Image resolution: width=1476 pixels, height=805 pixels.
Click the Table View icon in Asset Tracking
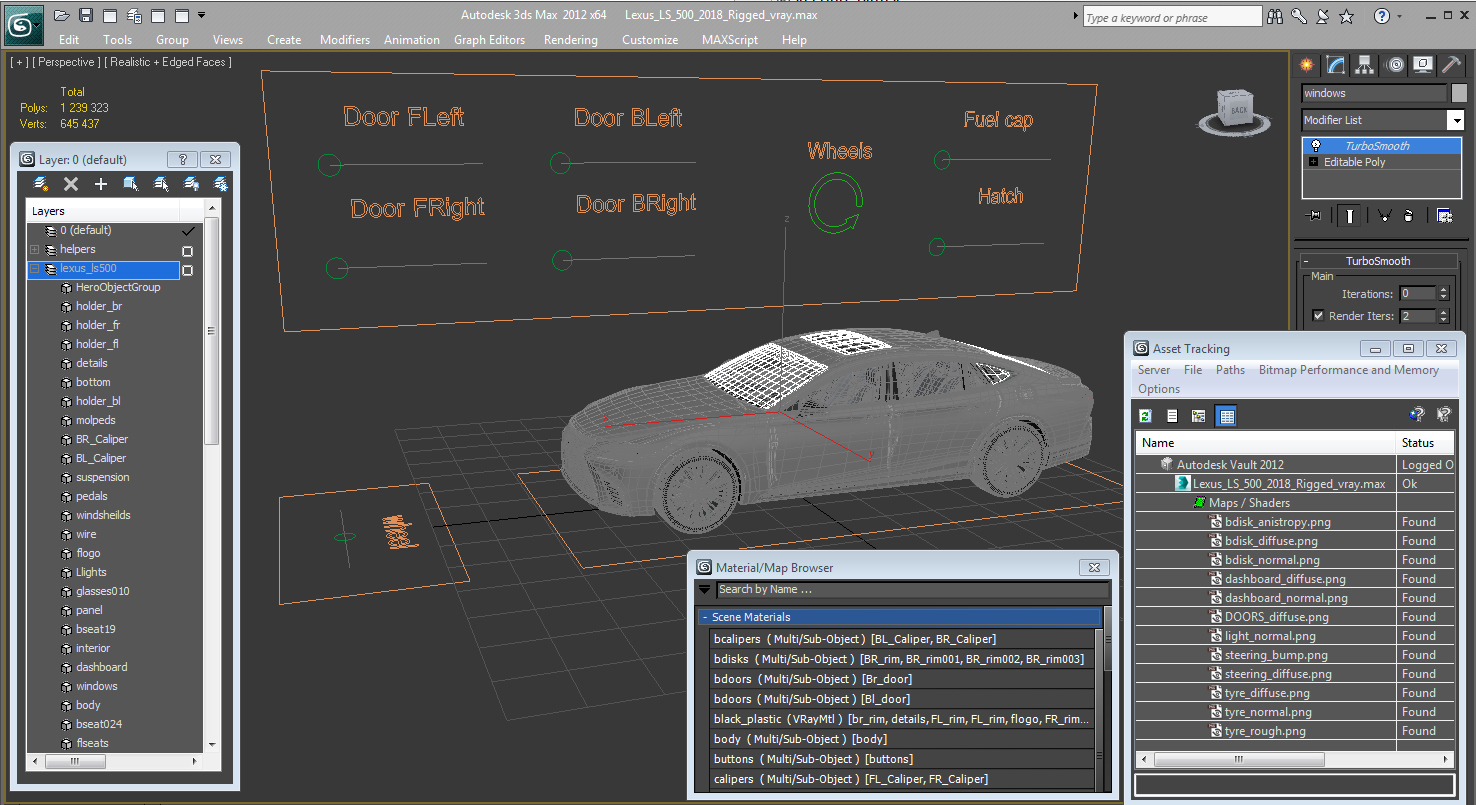pyautogui.click(x=1226, y=416)
